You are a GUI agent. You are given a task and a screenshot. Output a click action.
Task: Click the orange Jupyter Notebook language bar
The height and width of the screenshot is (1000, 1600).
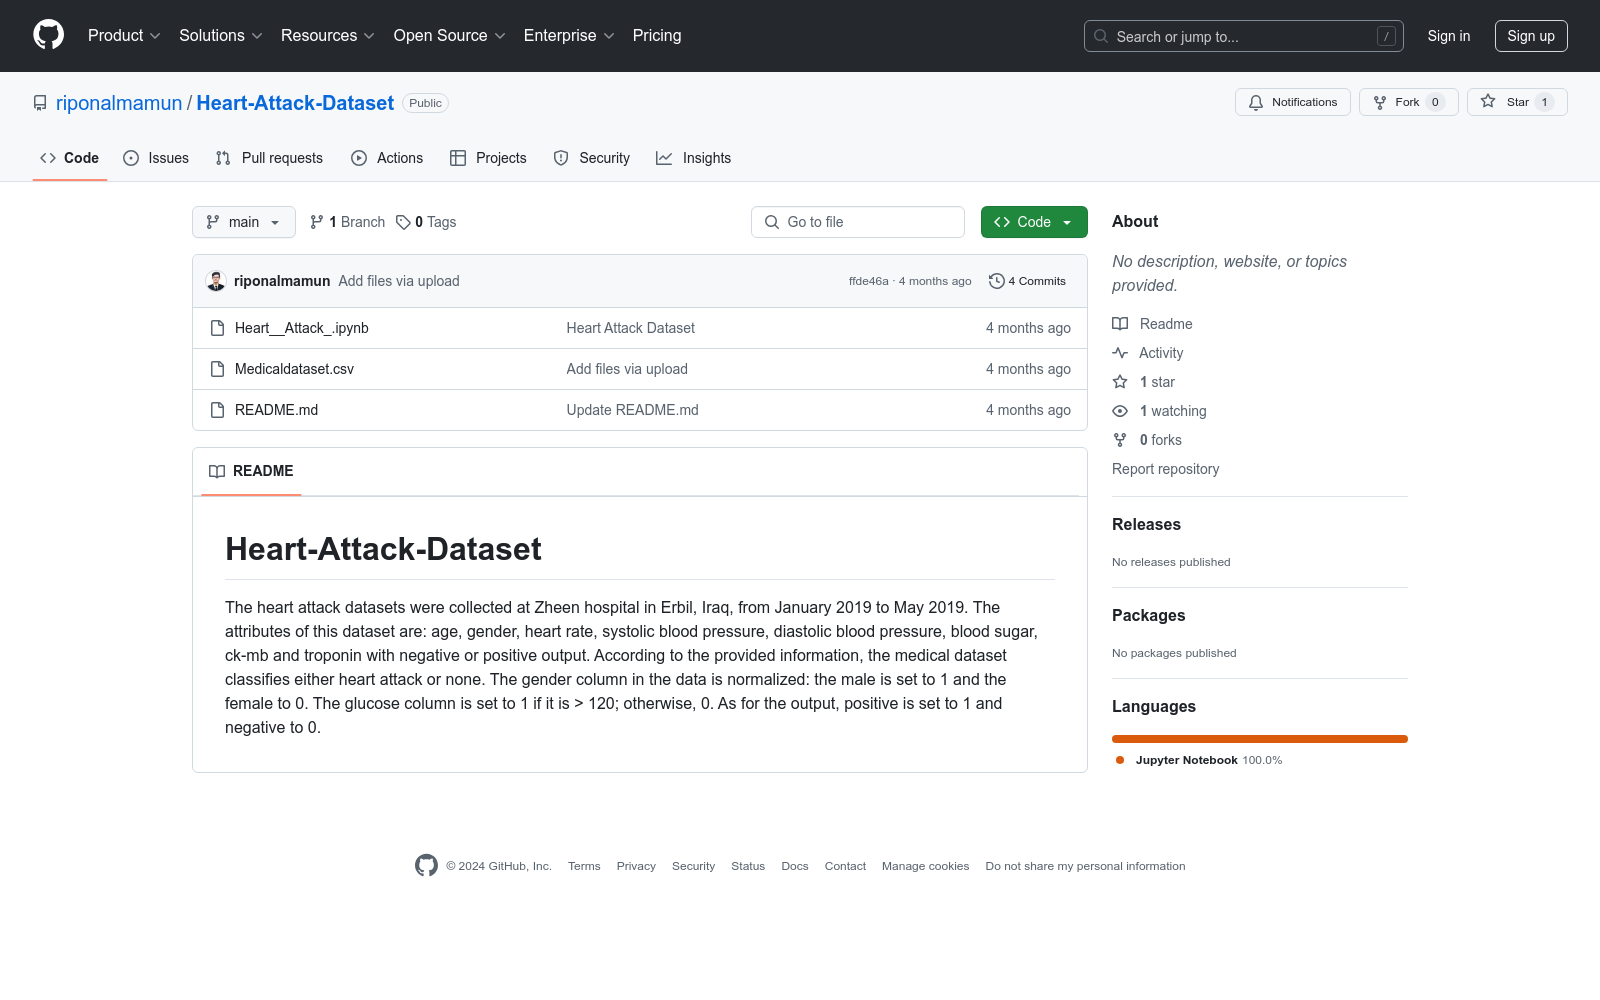pos(1260,739)
